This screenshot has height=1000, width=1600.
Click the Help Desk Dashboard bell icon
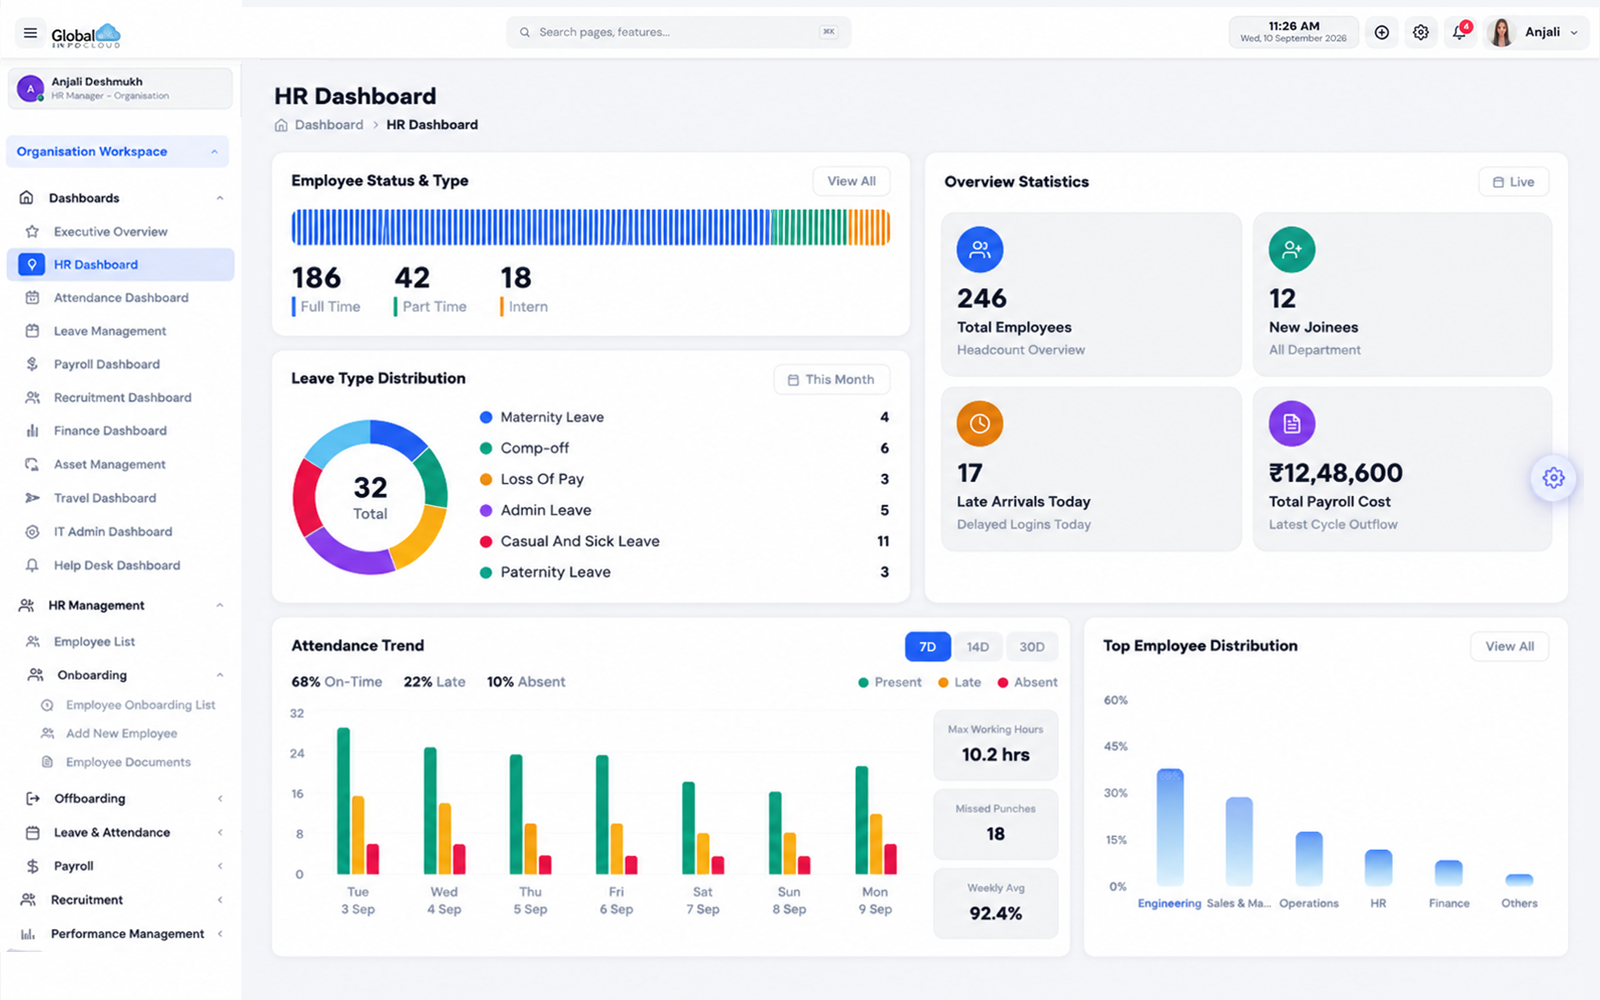click(32, 565)
